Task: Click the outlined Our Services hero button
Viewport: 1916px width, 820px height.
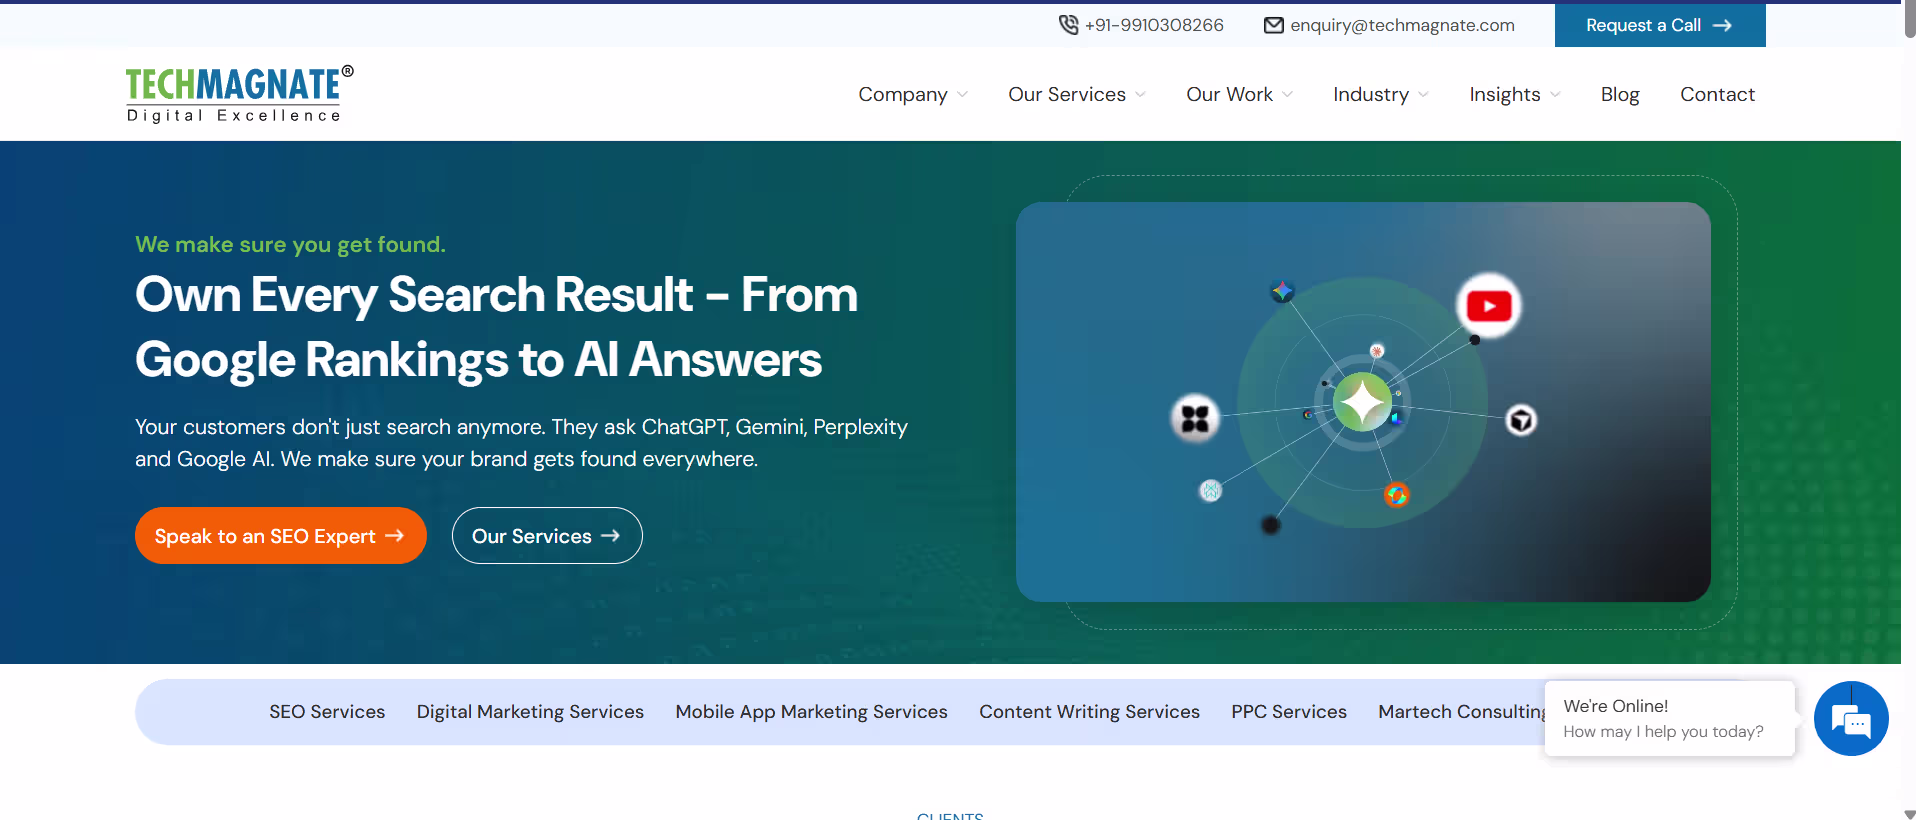Action: tap(547, 536)
